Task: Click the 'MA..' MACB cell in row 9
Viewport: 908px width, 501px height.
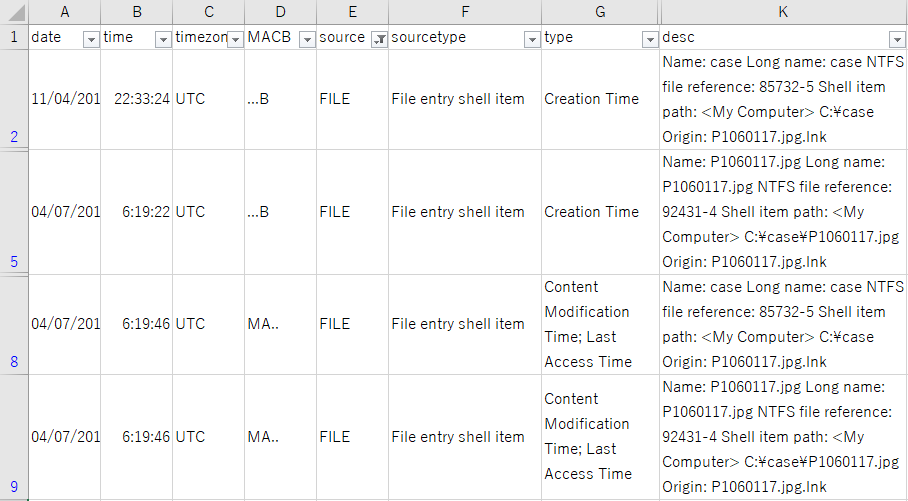Action: pyautogui.click(x=280, y=437)
